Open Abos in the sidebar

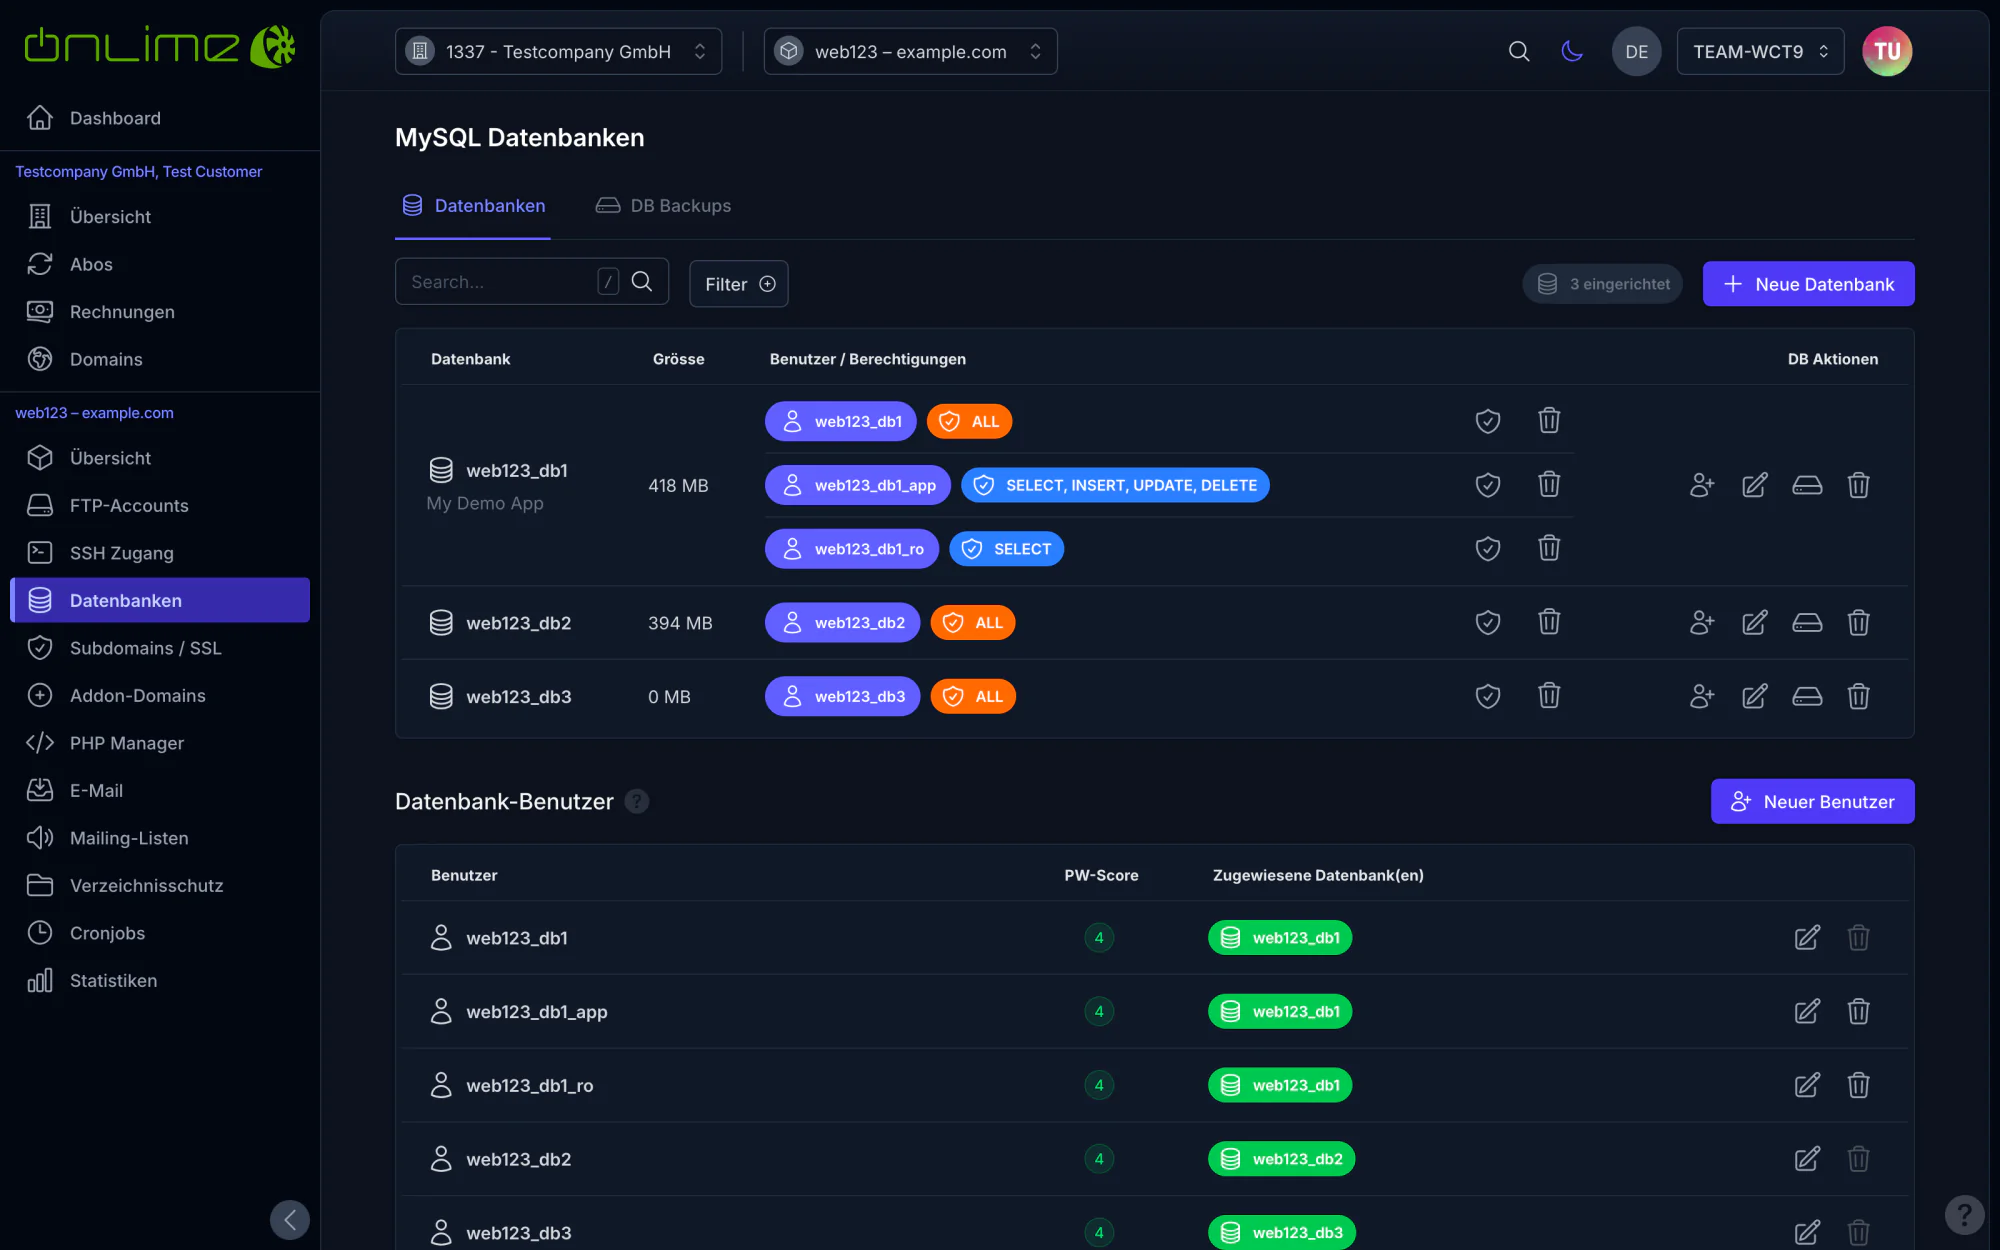(x=160, y=264)
